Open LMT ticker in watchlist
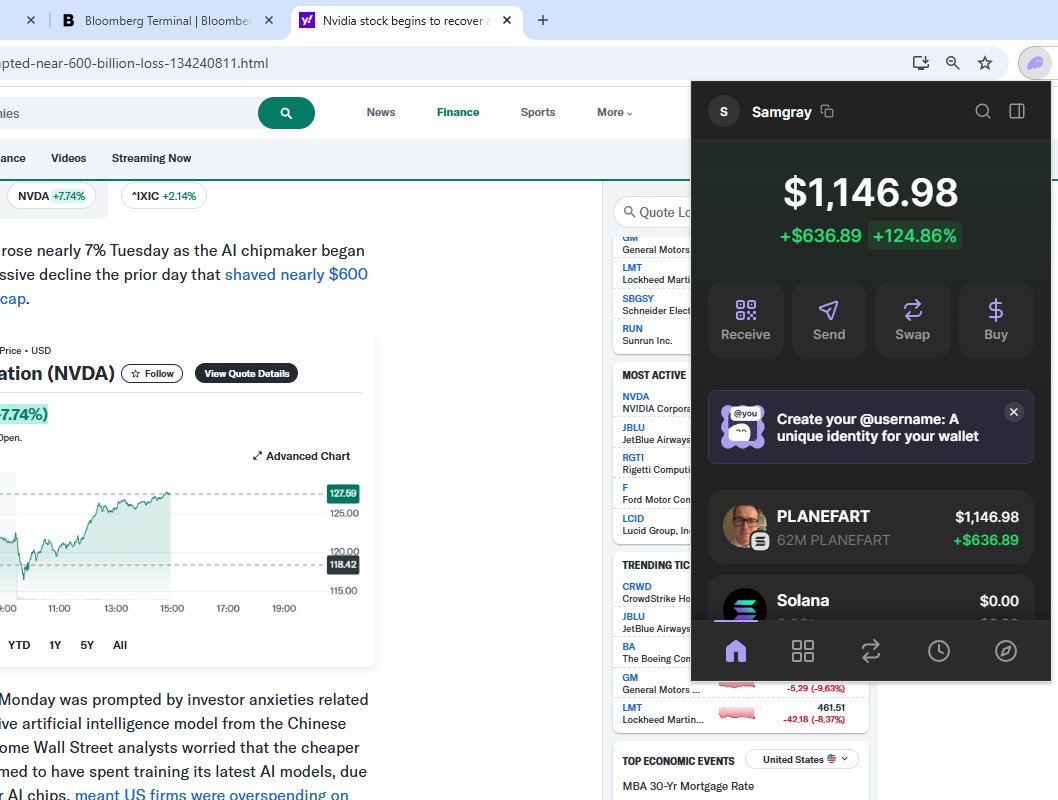The width and height of the screenshot is (1058, 800). (x=632, y=268)
